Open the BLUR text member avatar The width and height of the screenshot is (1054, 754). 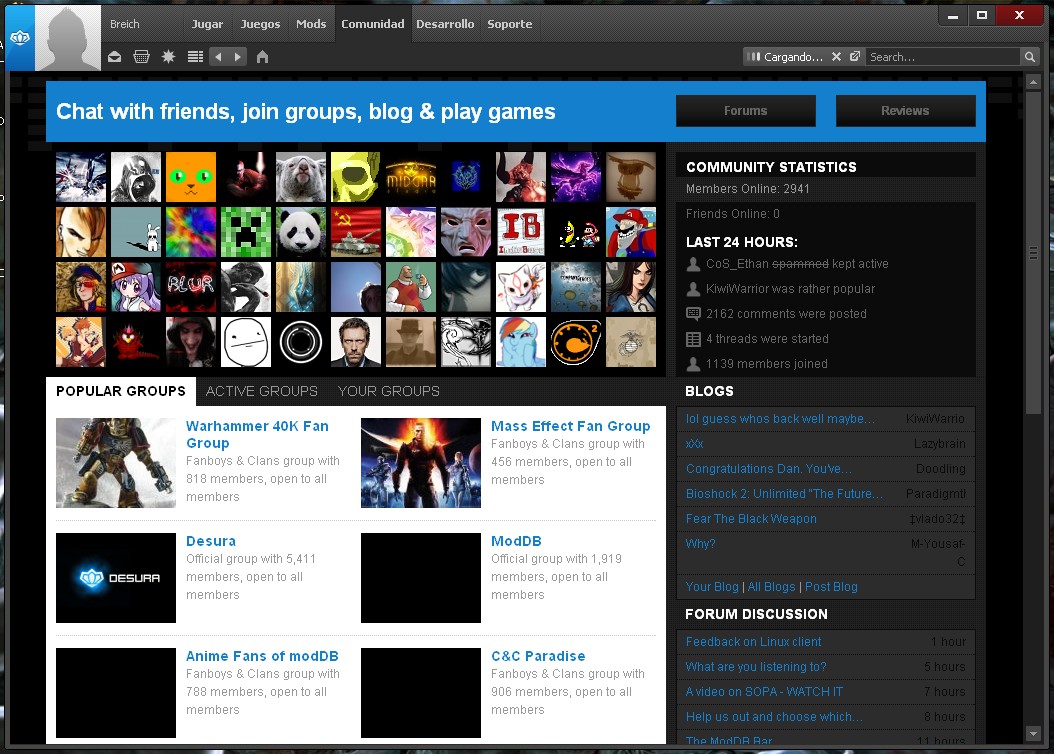[x=191, y=287]
